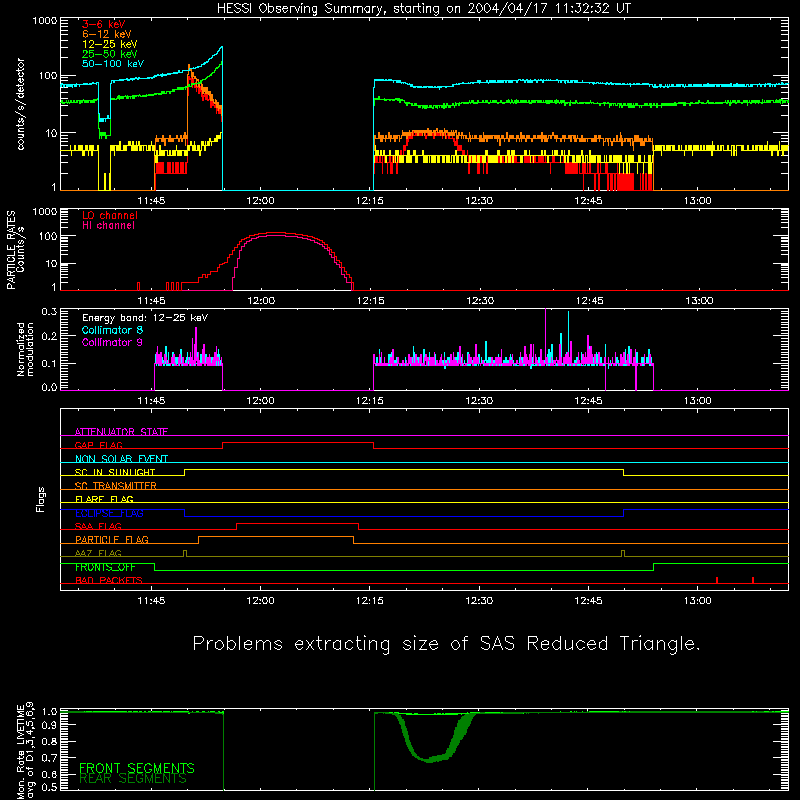Click the 'Mon. Rate LIVETIME' axis label
The image size is (800, 800).
[x=20, y=752]
